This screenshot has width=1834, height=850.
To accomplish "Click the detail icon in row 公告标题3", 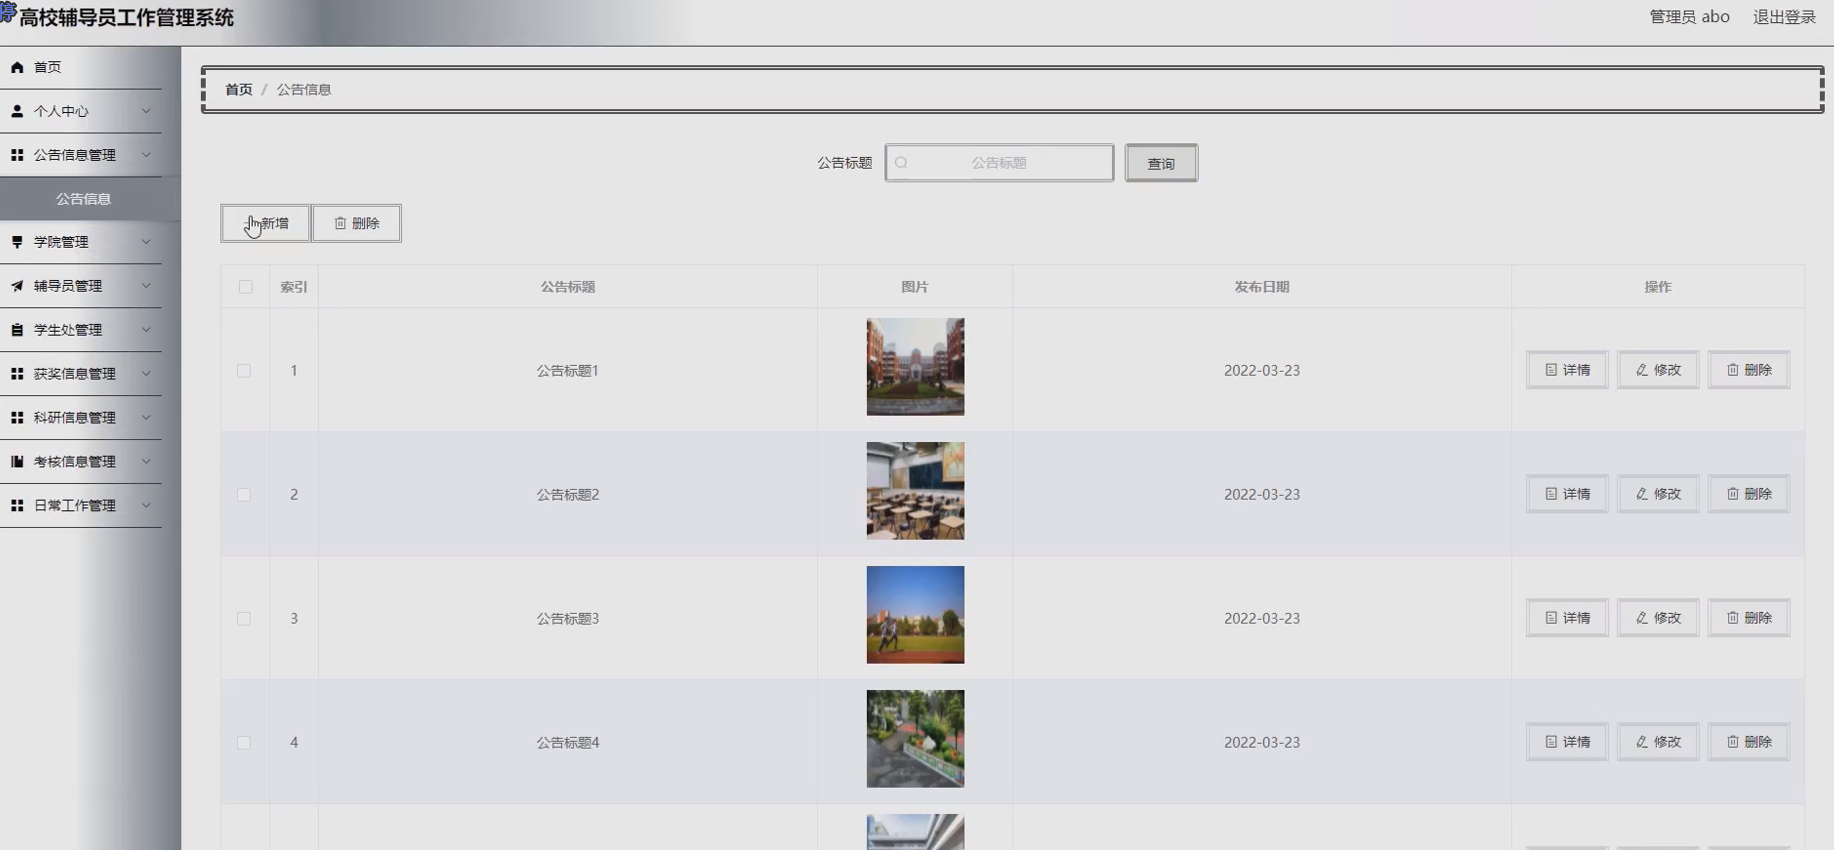I will click(x=1551, y=618).
